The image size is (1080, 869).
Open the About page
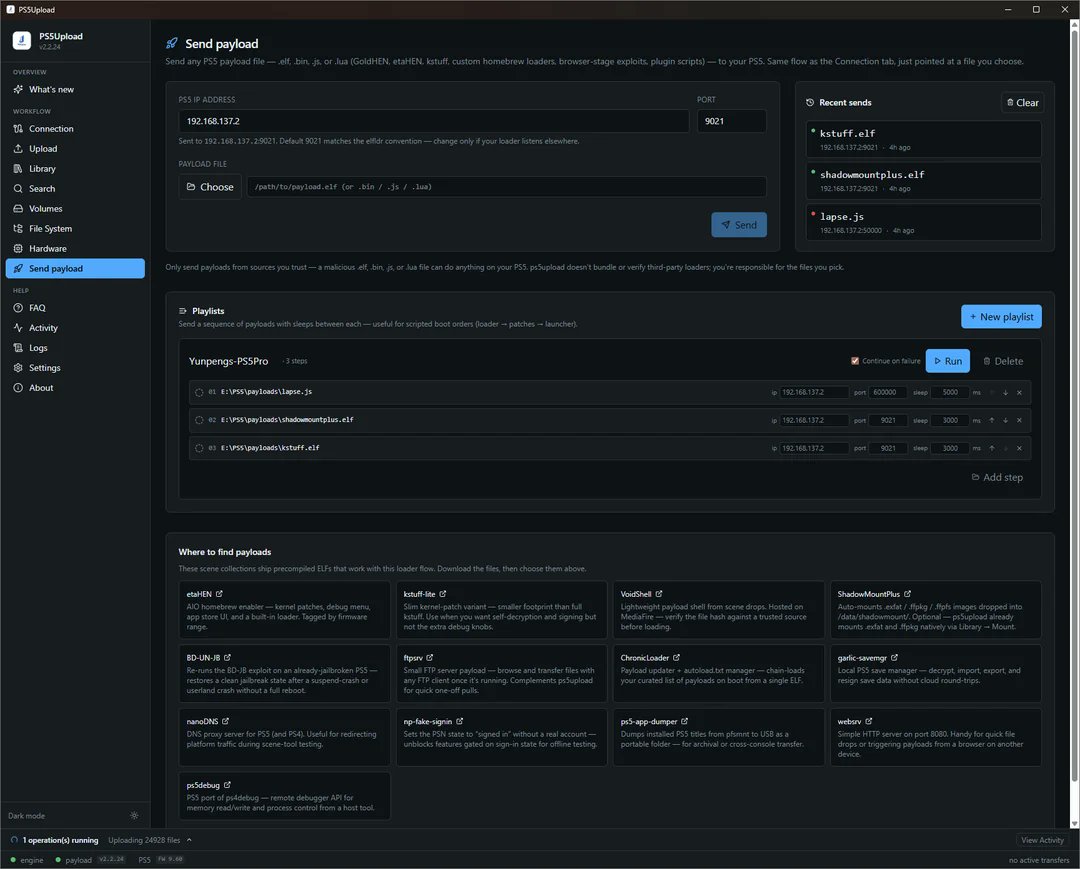tap(75, 388)
